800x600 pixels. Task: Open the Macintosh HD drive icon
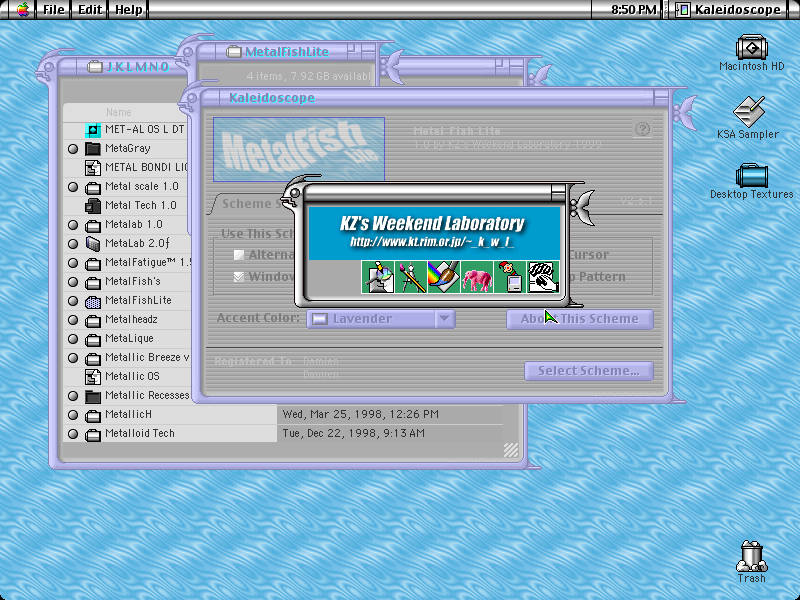pos(751,47)
